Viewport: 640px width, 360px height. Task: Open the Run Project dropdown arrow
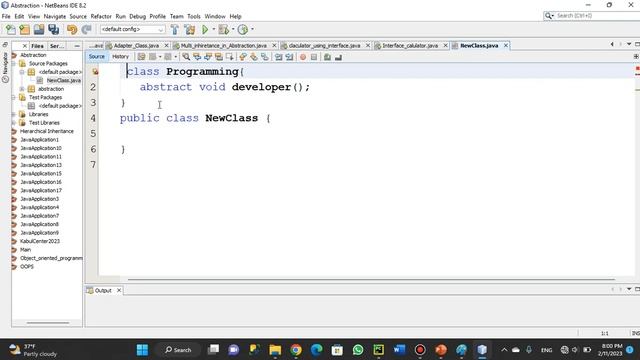tap(213, 29)
